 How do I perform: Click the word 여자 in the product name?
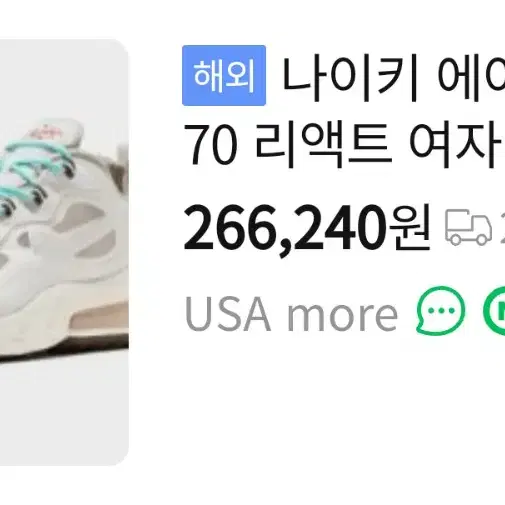click(455, 146)
